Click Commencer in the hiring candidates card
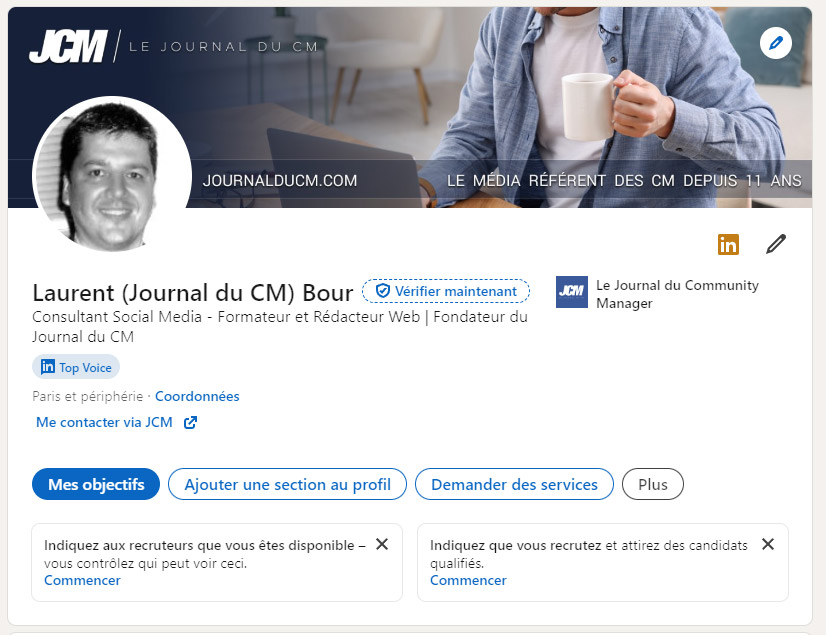The width and height of the screenshot is (826, 635). pyautogui.click(x=468, y=580)
